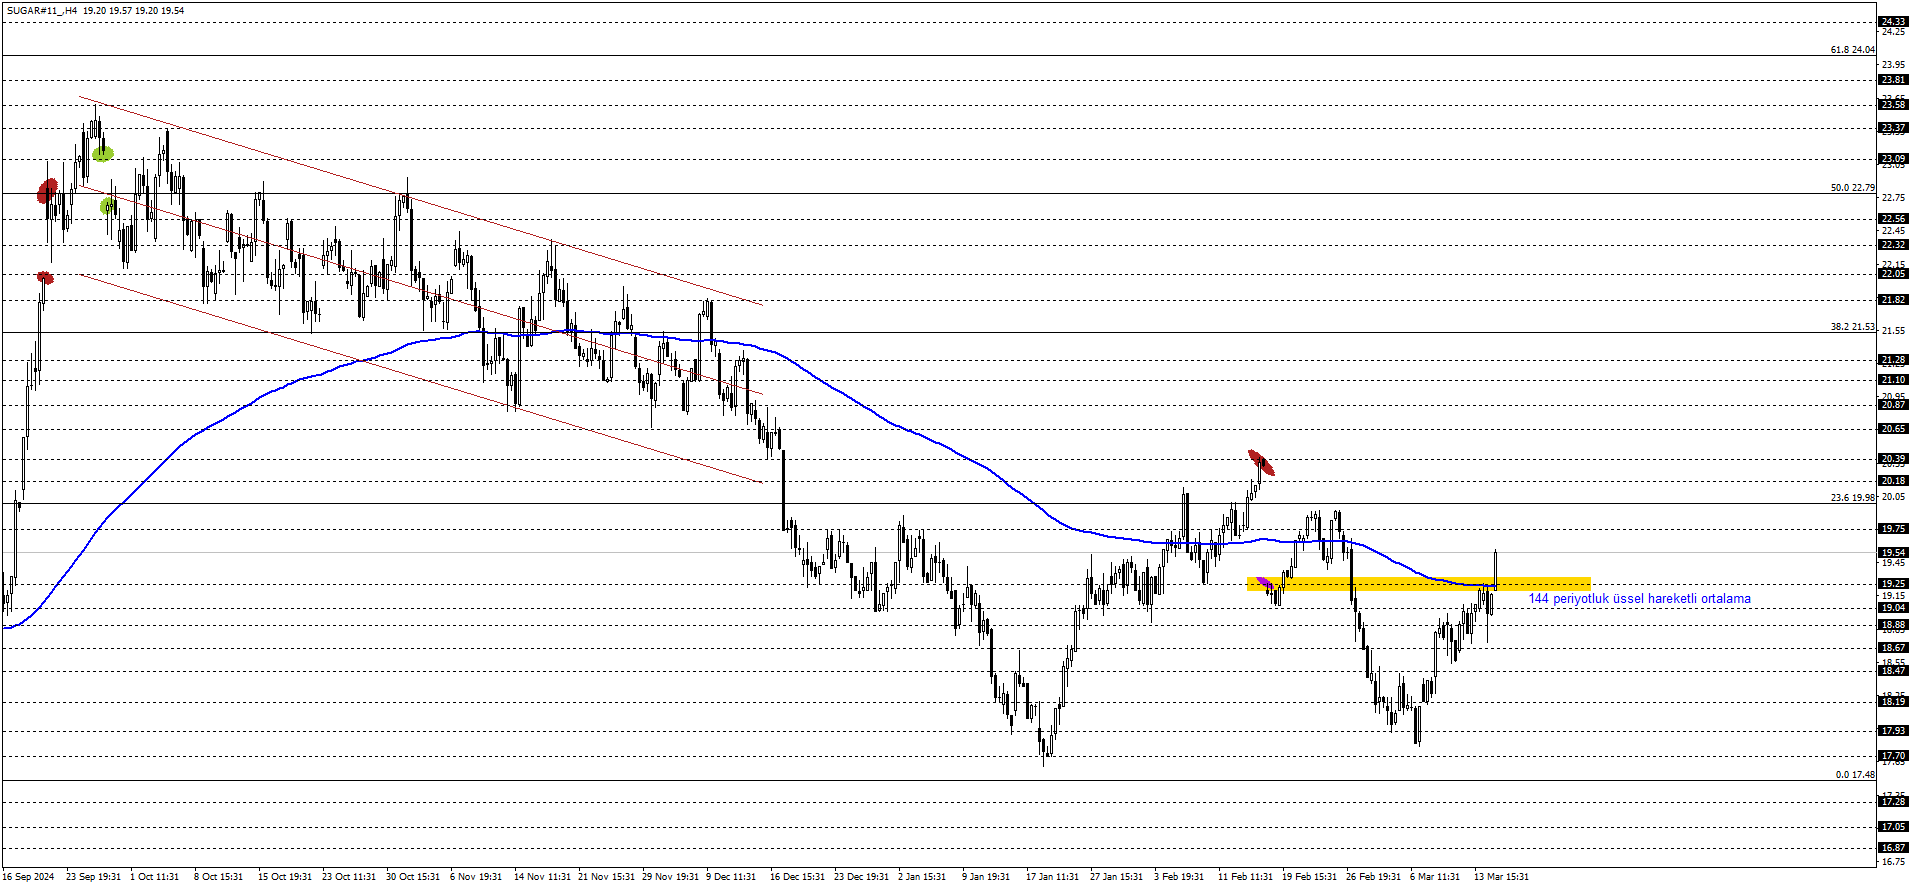The image size is (1916, 888).
Task: Click the 17.93 price level tag
Action: coord(1893,731)
